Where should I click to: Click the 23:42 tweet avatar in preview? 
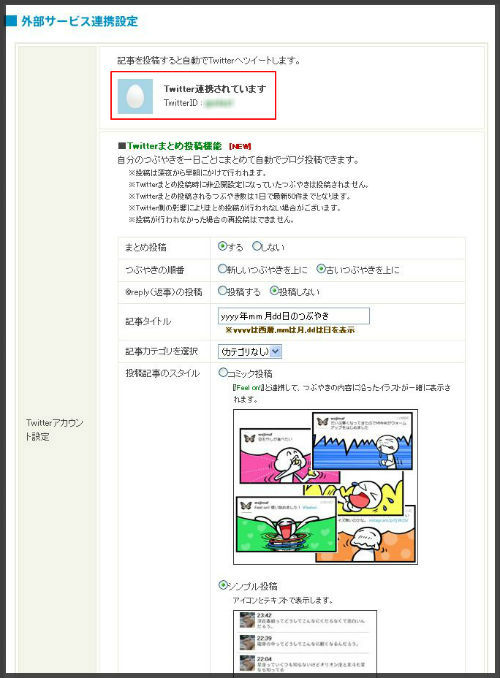(x=247, y=620)
